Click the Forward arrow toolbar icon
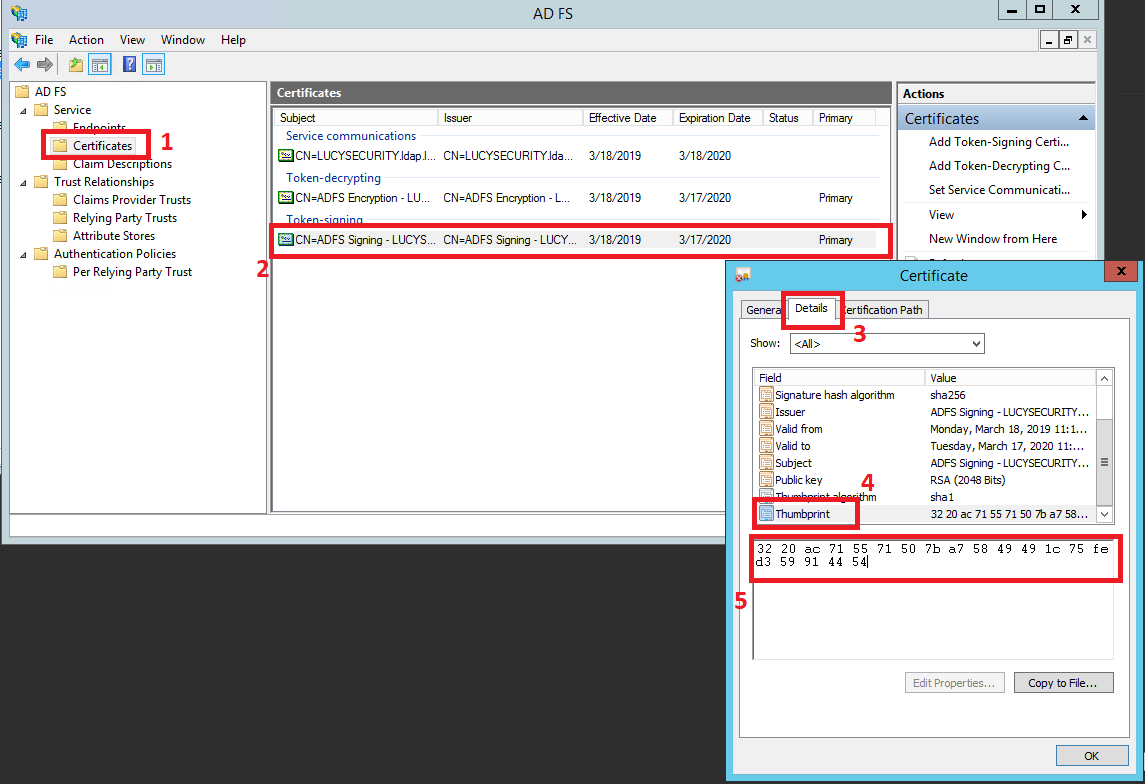The image size is (1145, 784). coord(45,65)
